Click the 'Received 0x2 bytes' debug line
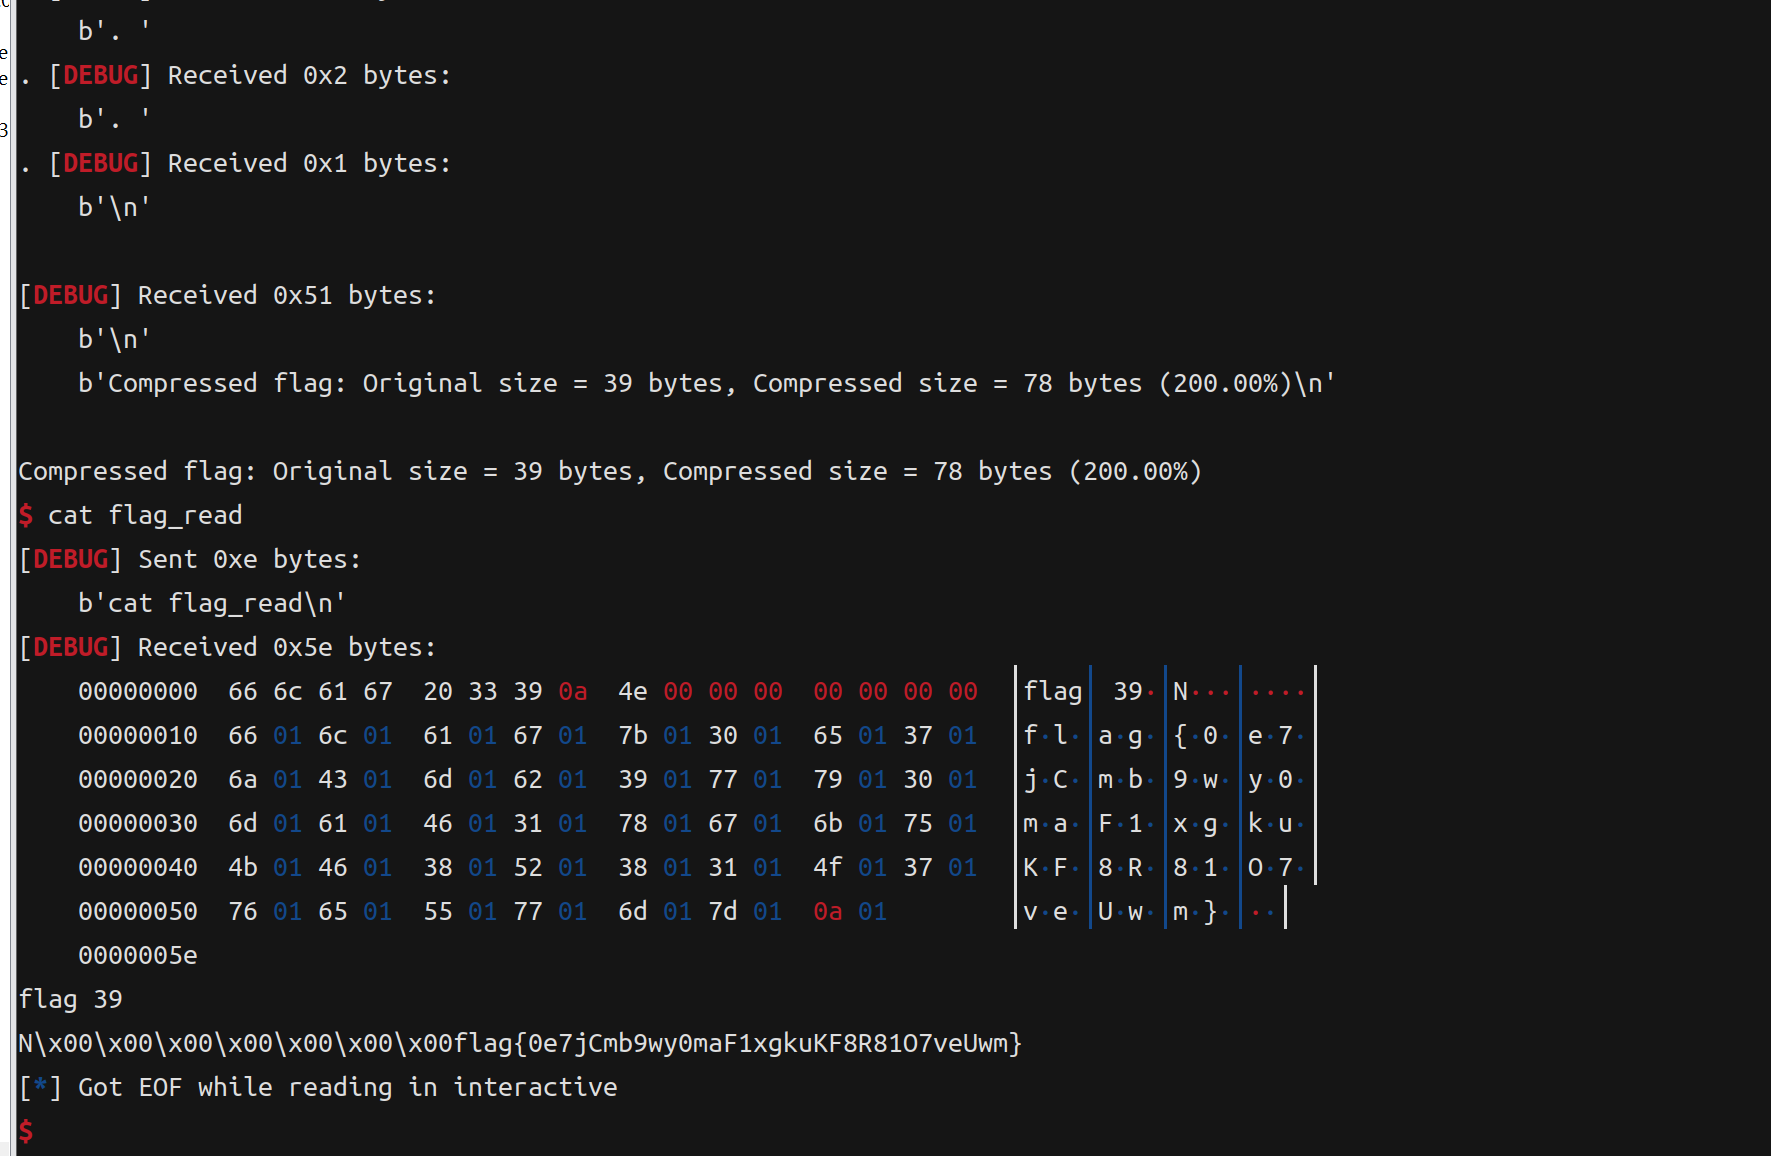1771x1156 pixels. pyautogui.click(x=235, y=75)
